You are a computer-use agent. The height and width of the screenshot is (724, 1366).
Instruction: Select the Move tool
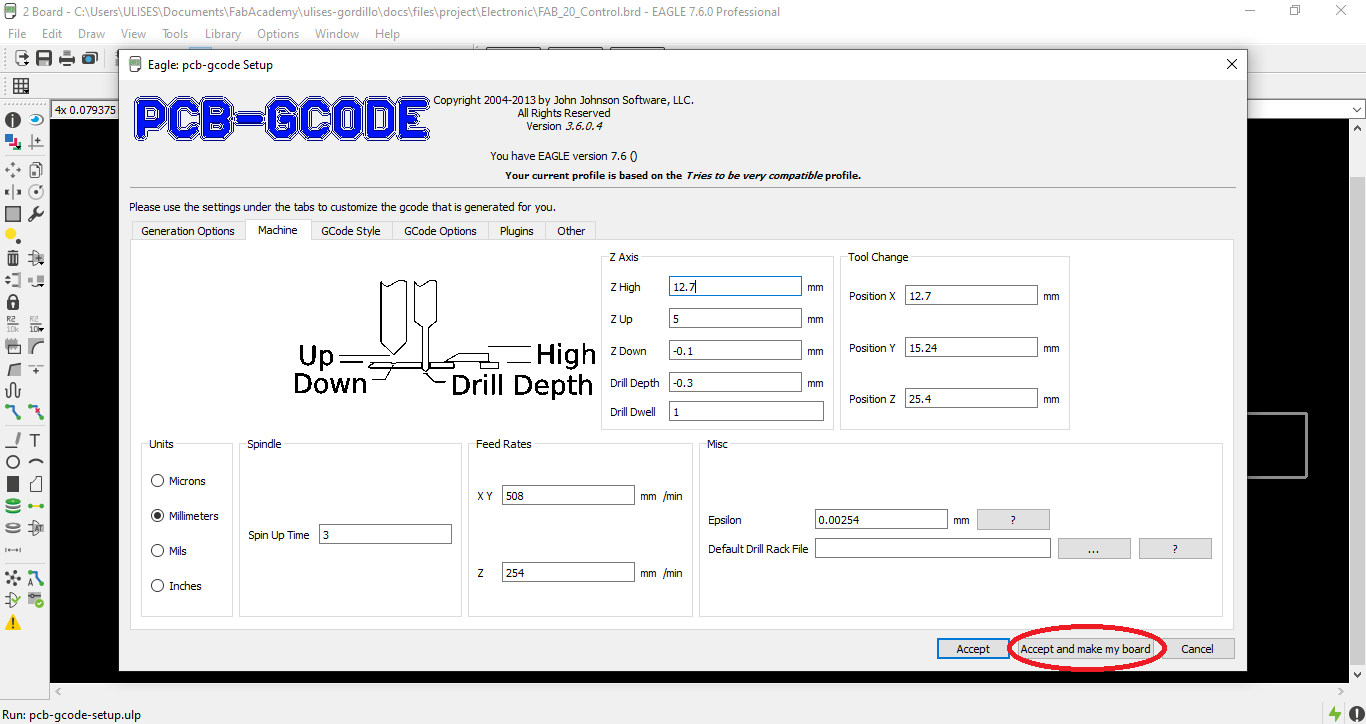click(x=13, y=170)
